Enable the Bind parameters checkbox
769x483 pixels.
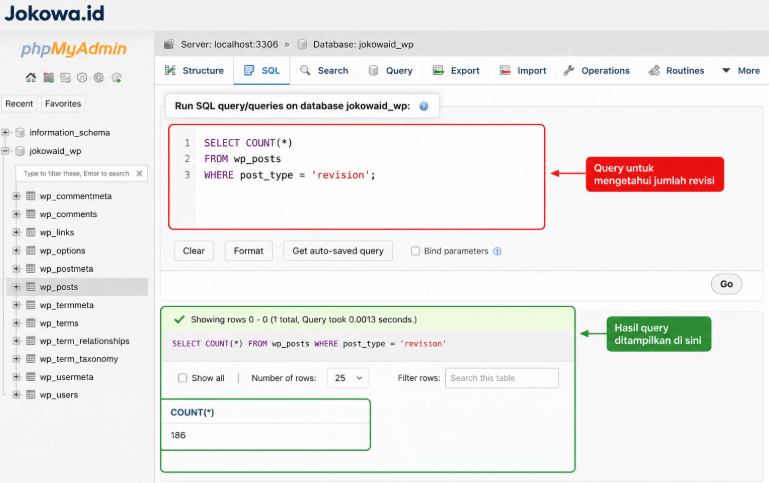415,251
